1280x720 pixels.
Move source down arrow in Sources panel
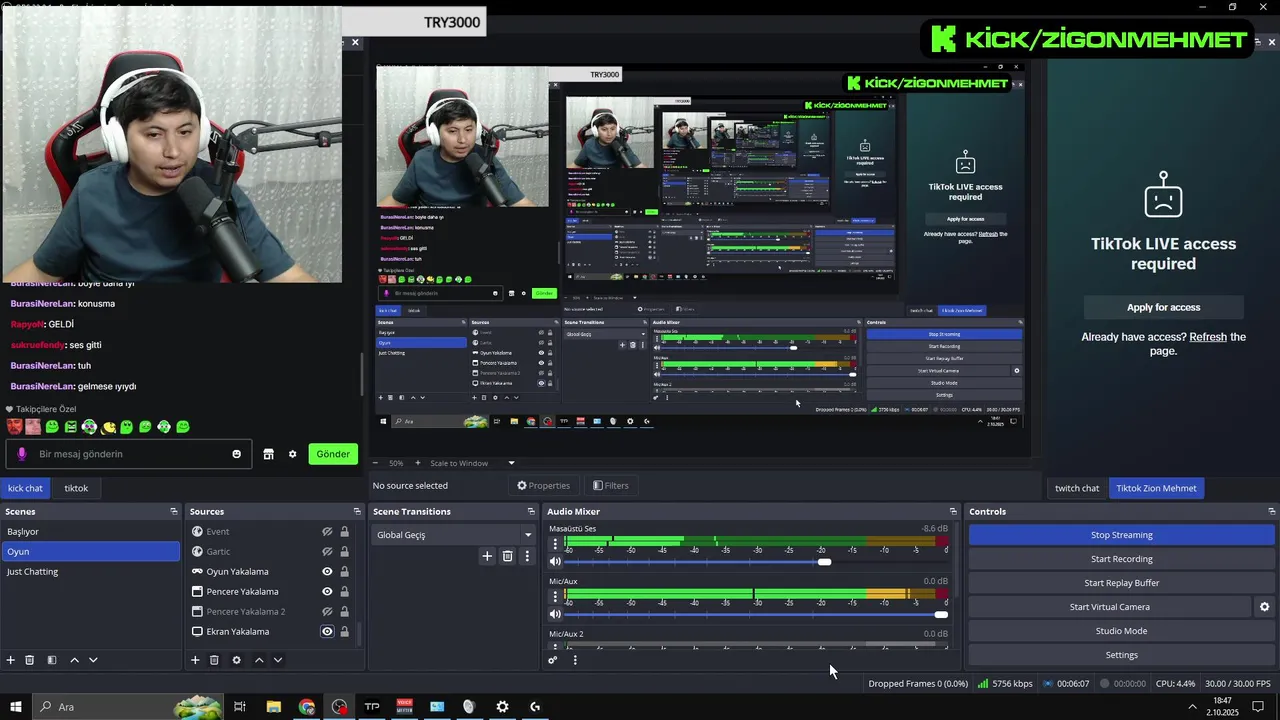(x=278, y=660)
